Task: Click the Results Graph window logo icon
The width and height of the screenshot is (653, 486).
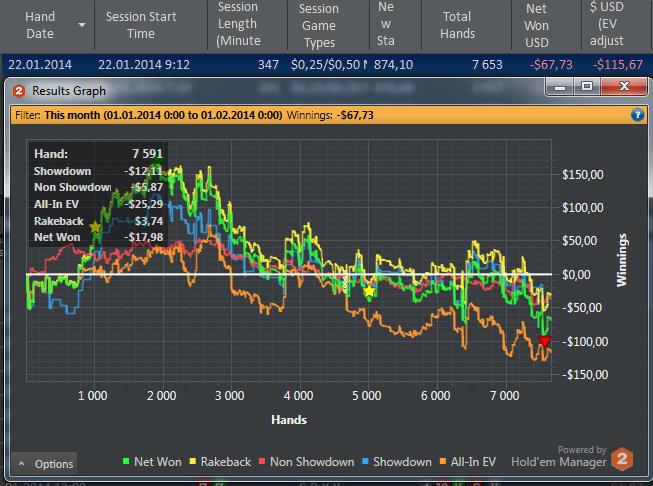Action: [19, 90]
